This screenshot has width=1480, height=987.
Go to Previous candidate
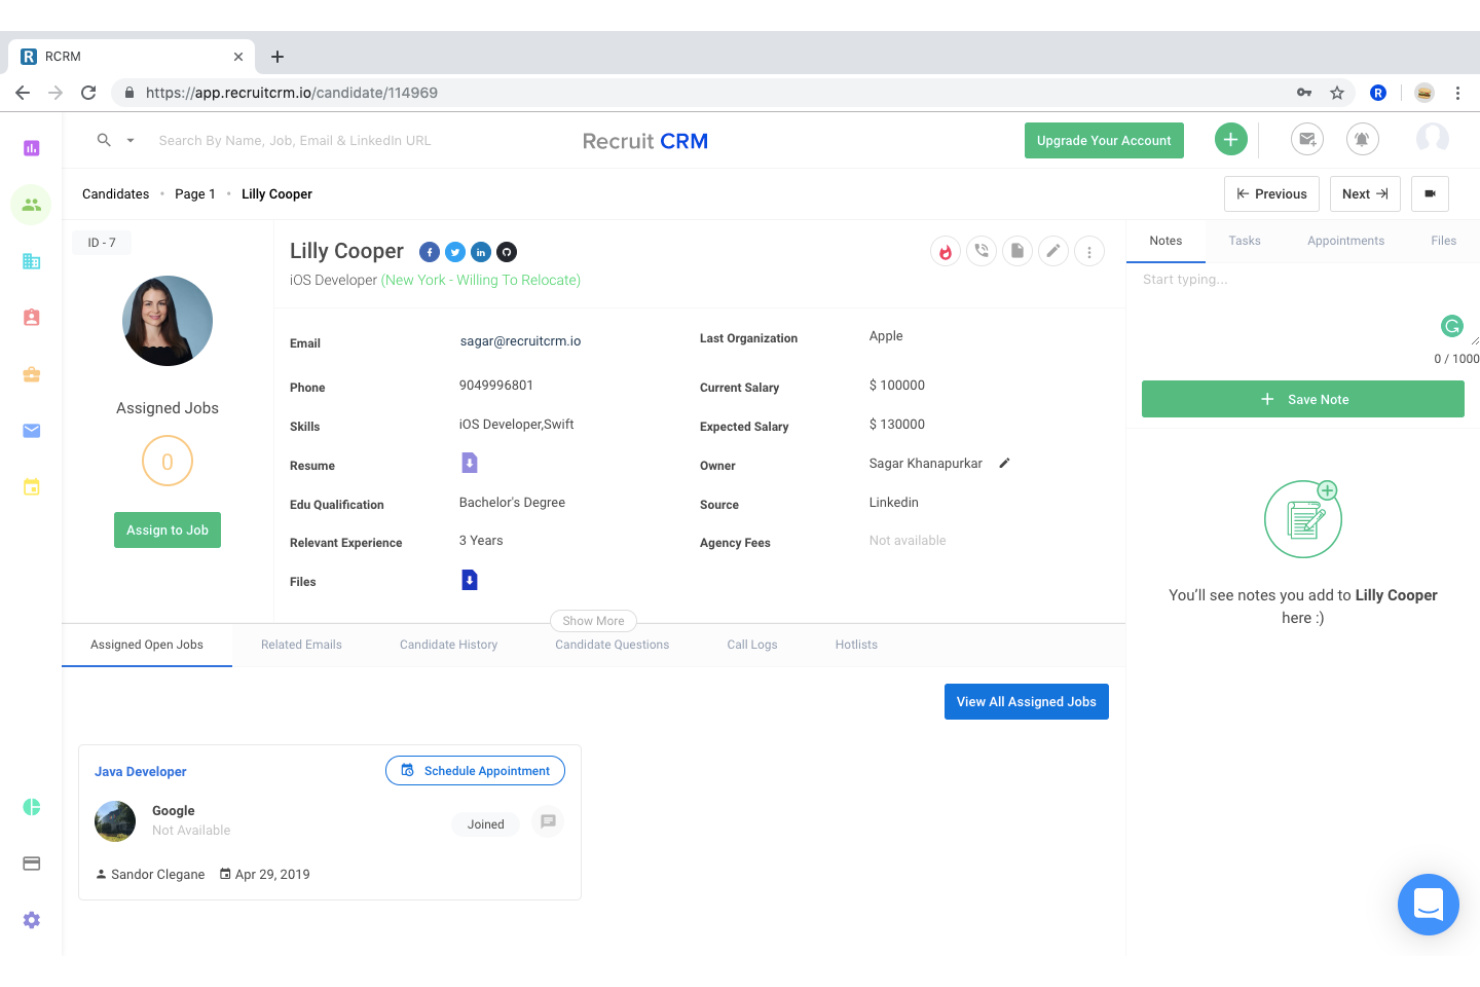point(1272,194)
